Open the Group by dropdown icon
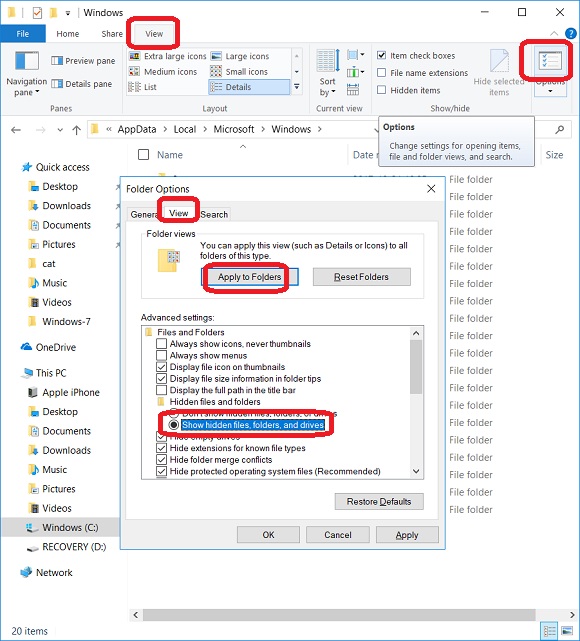580x641 pixels. click(x=356, y=54)
